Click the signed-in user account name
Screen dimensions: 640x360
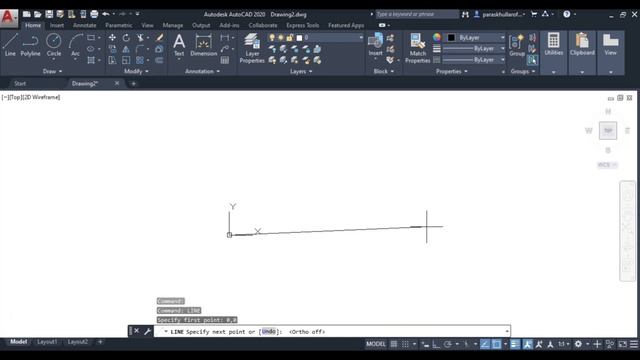click(x=502, y=14)
